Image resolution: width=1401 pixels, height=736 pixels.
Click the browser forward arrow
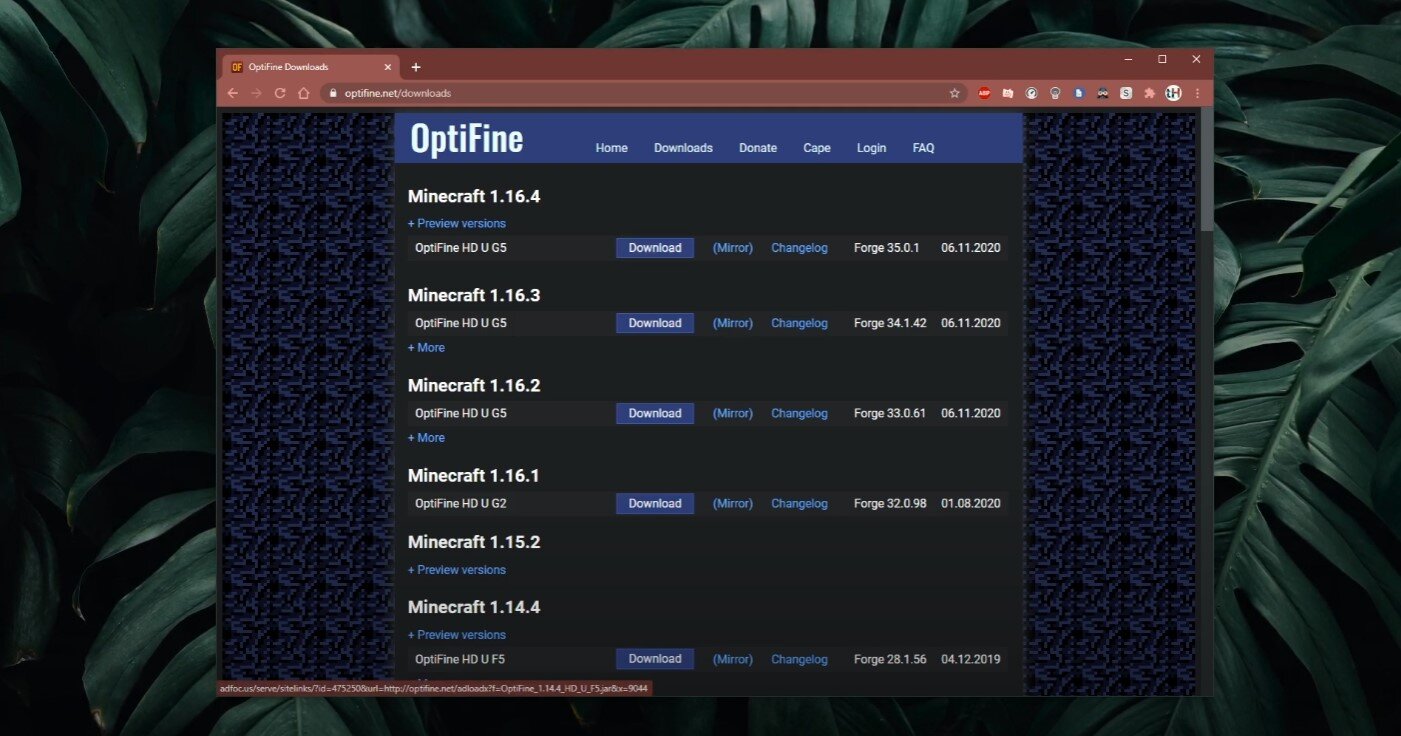(256, 93)
